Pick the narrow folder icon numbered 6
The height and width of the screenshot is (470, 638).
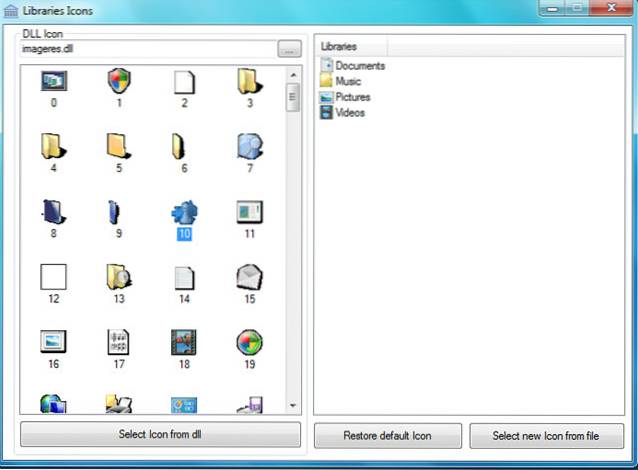tap(179, 146)
